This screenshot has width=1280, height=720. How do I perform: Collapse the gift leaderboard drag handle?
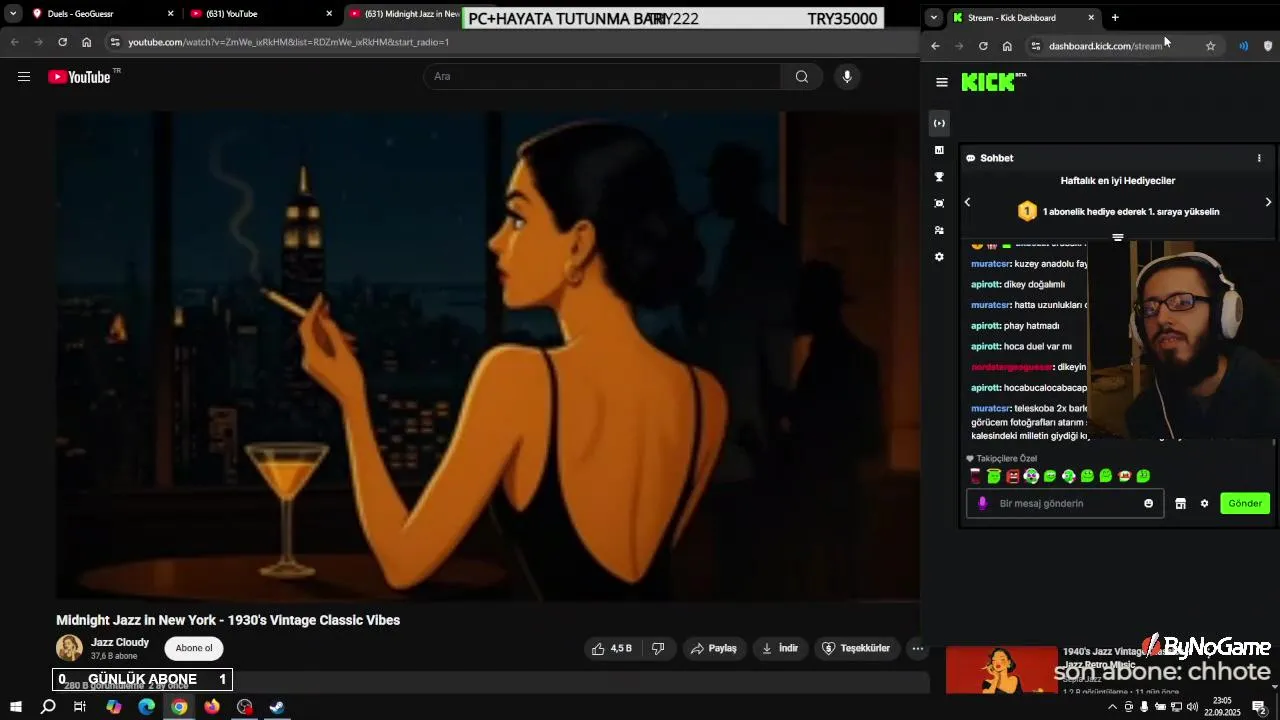pyautogui.click(x=1118, y=238)
